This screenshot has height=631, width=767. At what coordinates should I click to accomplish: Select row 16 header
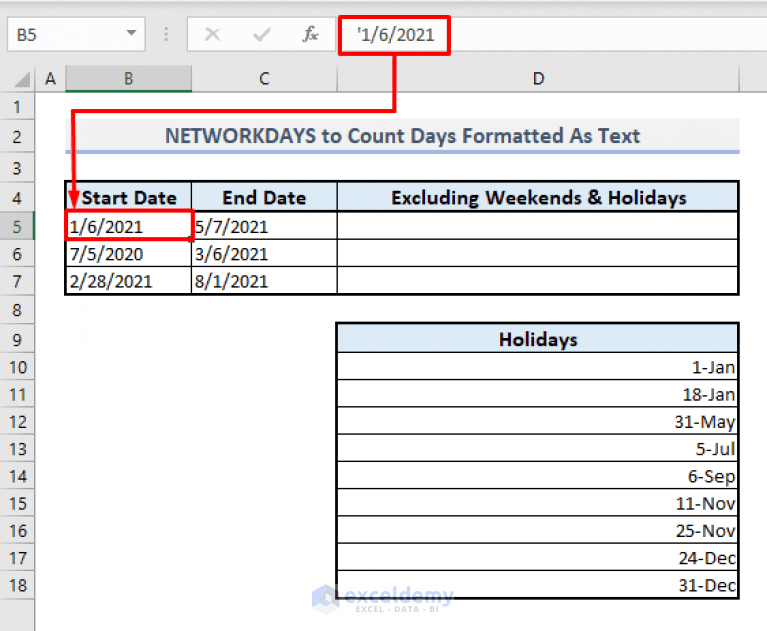coord(17,531)
